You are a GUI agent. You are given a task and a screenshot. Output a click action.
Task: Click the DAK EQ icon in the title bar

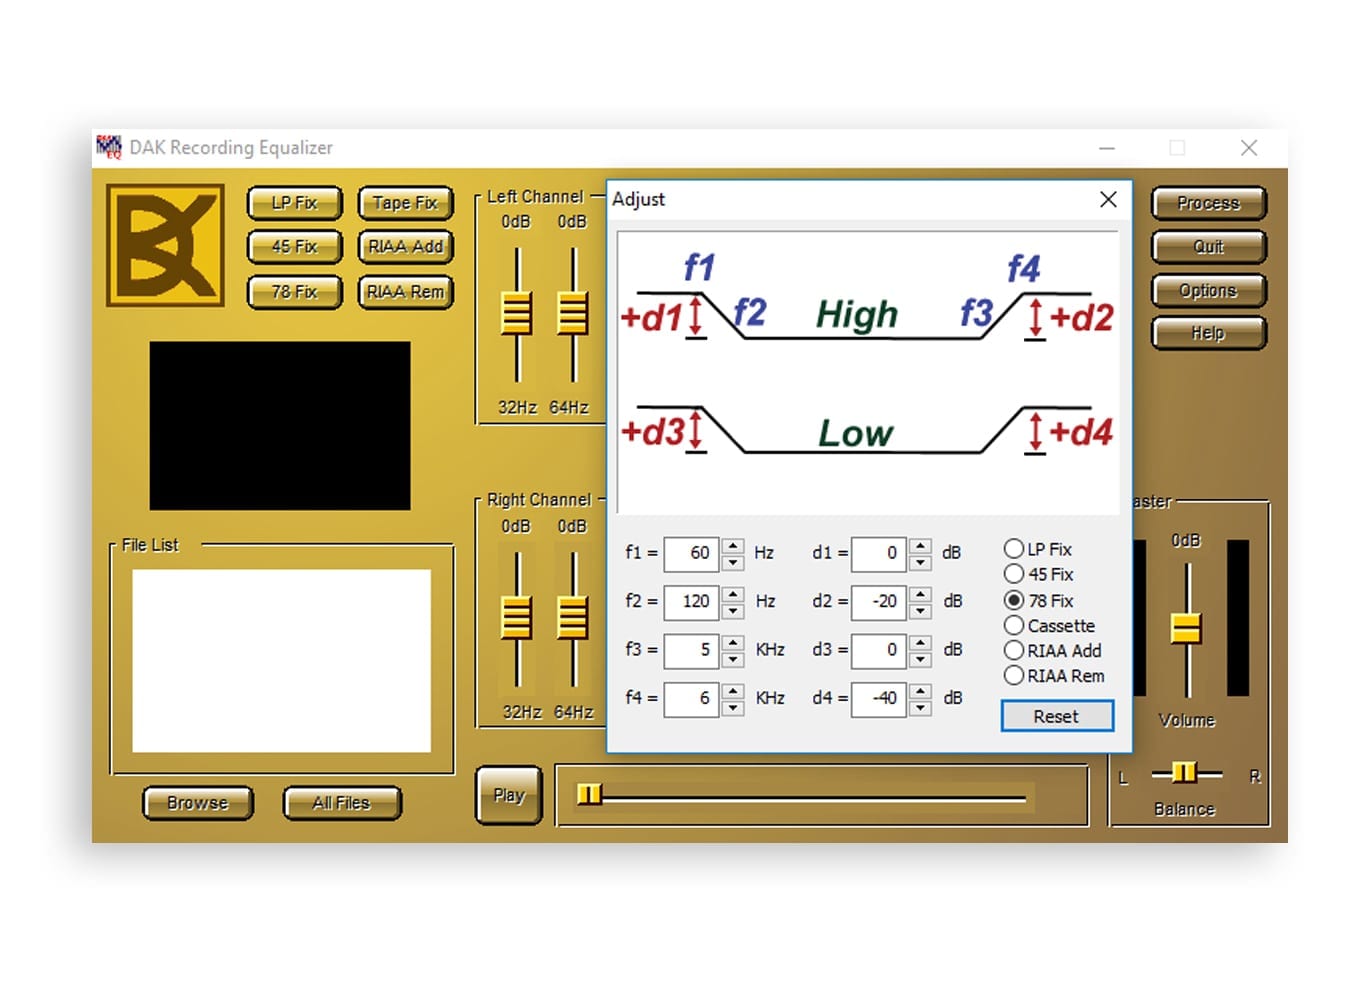click(111, 147)
